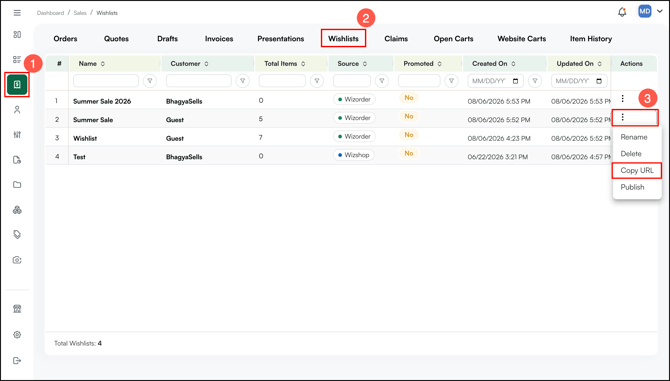Viewport: 670px width, 381px height.
Task: Open the storefront icon in sidebar
Action: point(17,309)
